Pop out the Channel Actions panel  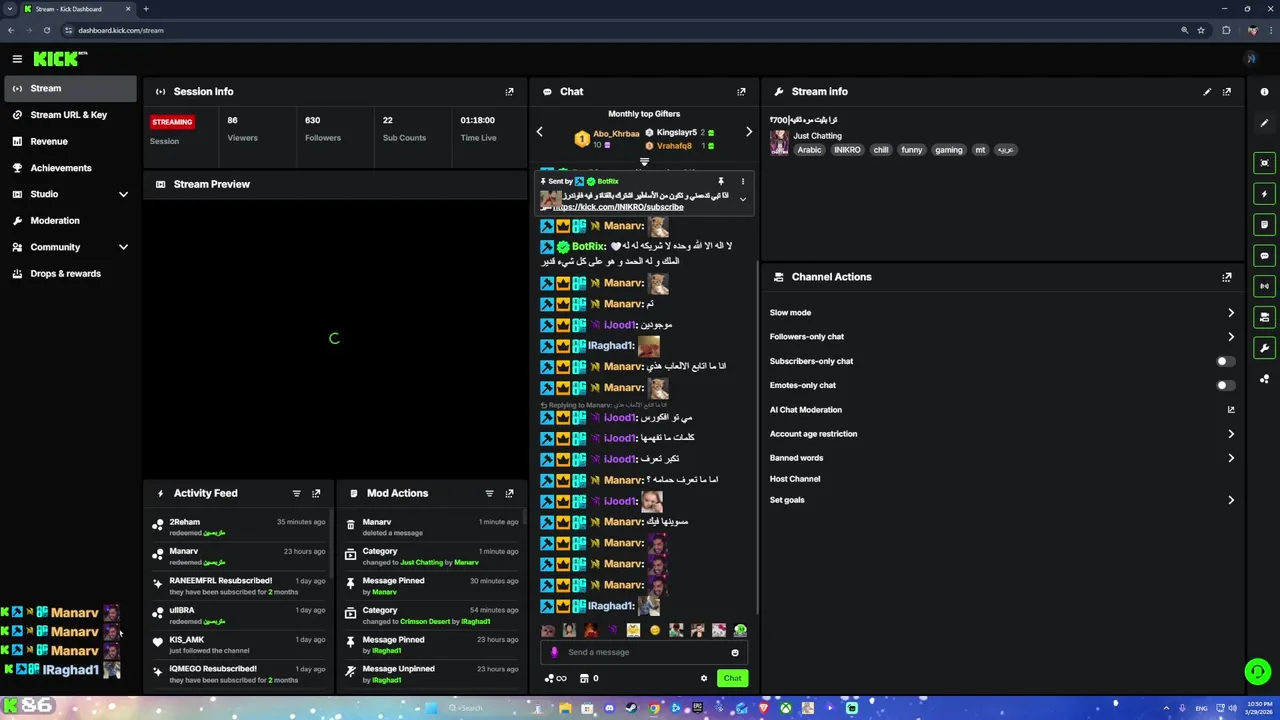point(1227,277)
